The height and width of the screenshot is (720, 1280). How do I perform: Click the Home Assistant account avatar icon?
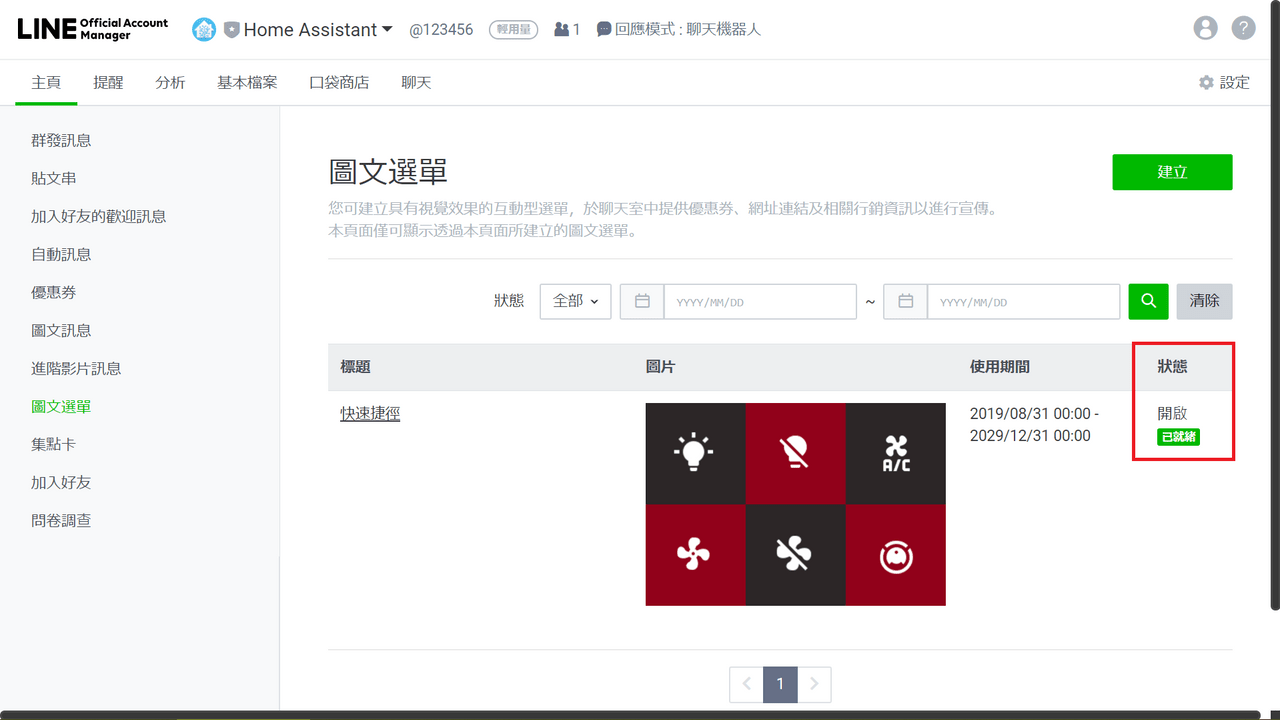coord(204,30)
